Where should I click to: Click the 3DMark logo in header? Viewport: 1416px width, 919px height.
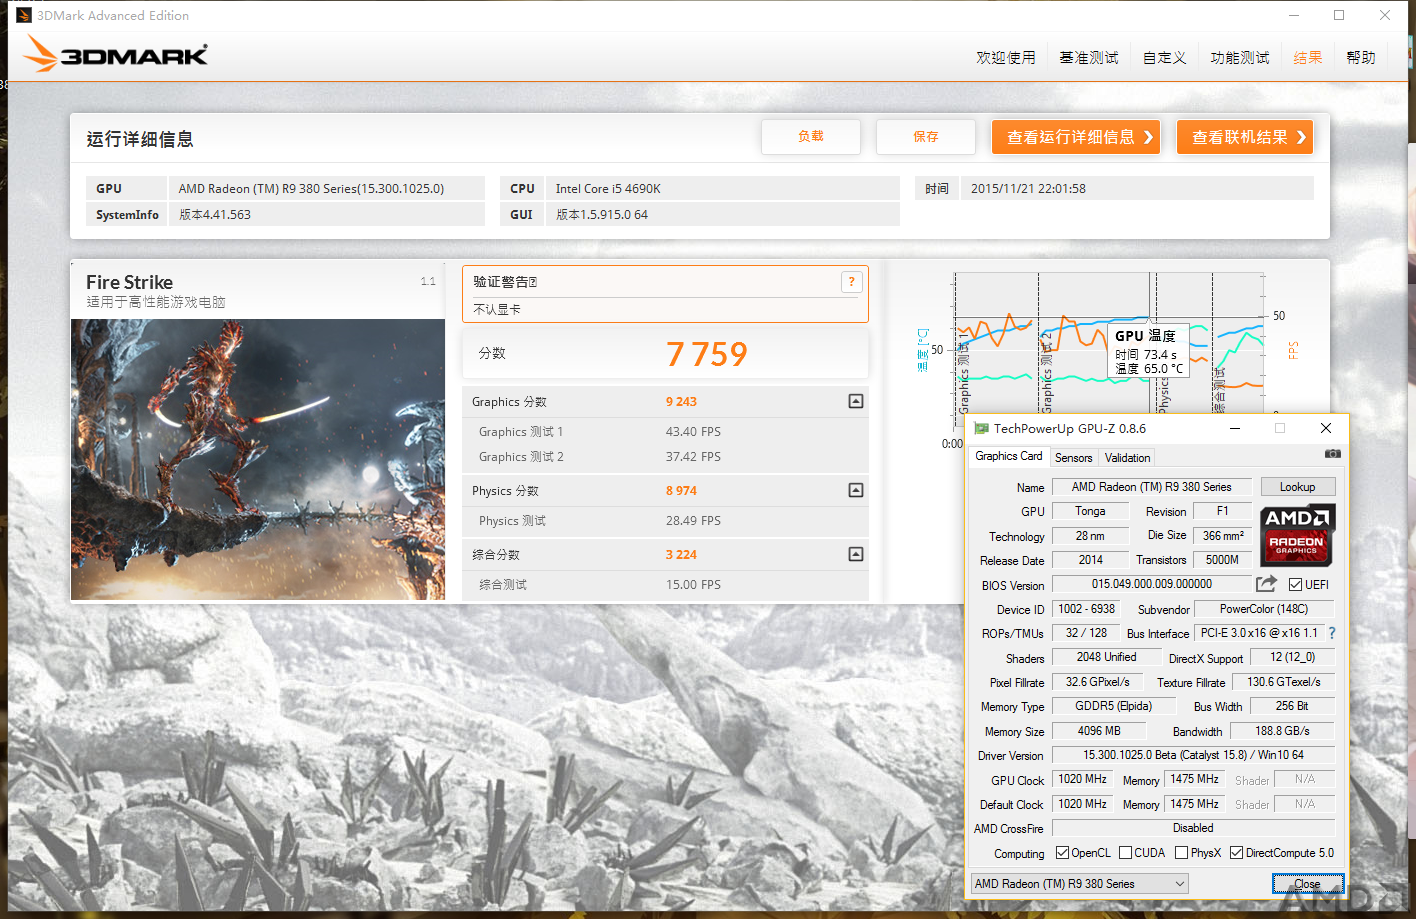click(x=115, y=54)
